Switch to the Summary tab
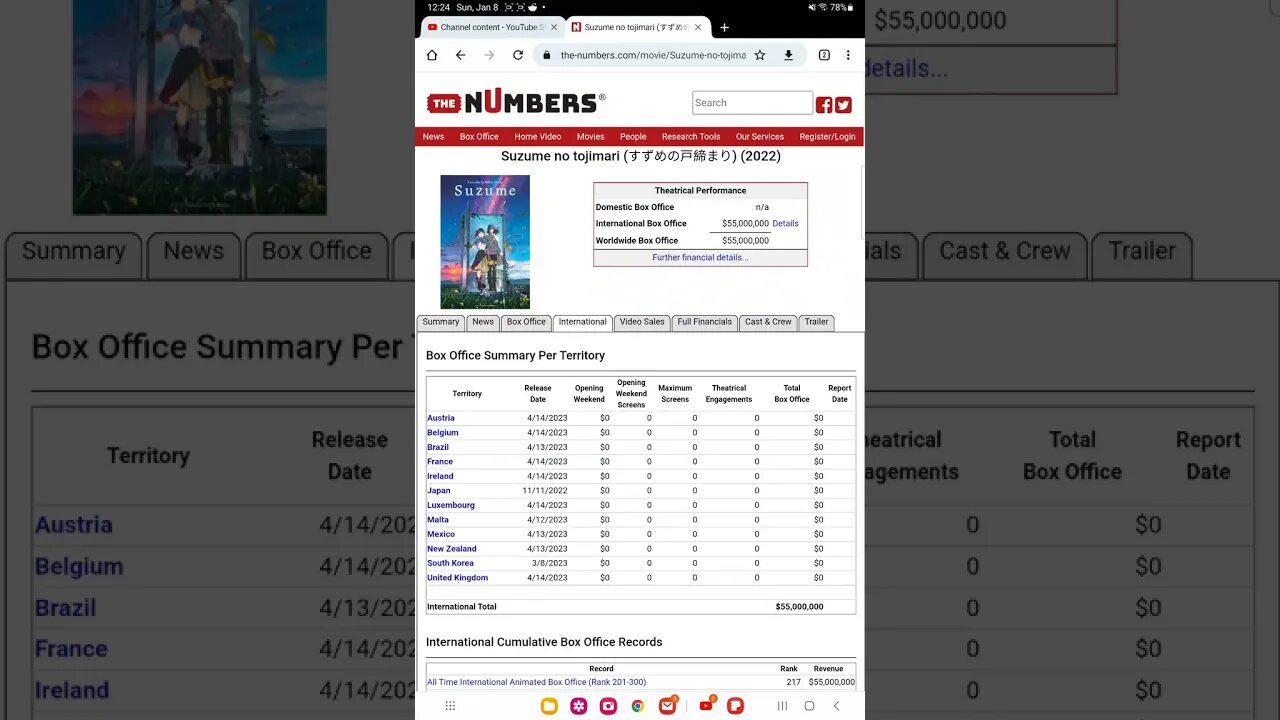This screenshot has height=720, width=1280. 440,322
